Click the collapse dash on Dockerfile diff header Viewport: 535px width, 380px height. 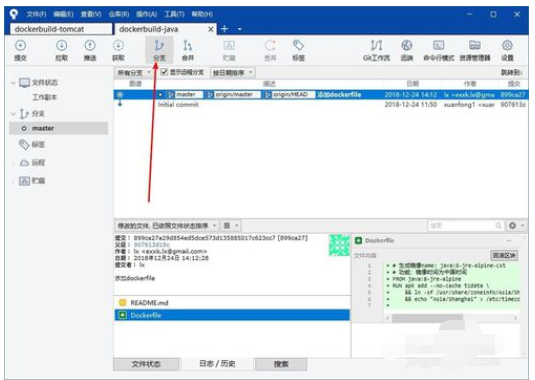(509, 241)
